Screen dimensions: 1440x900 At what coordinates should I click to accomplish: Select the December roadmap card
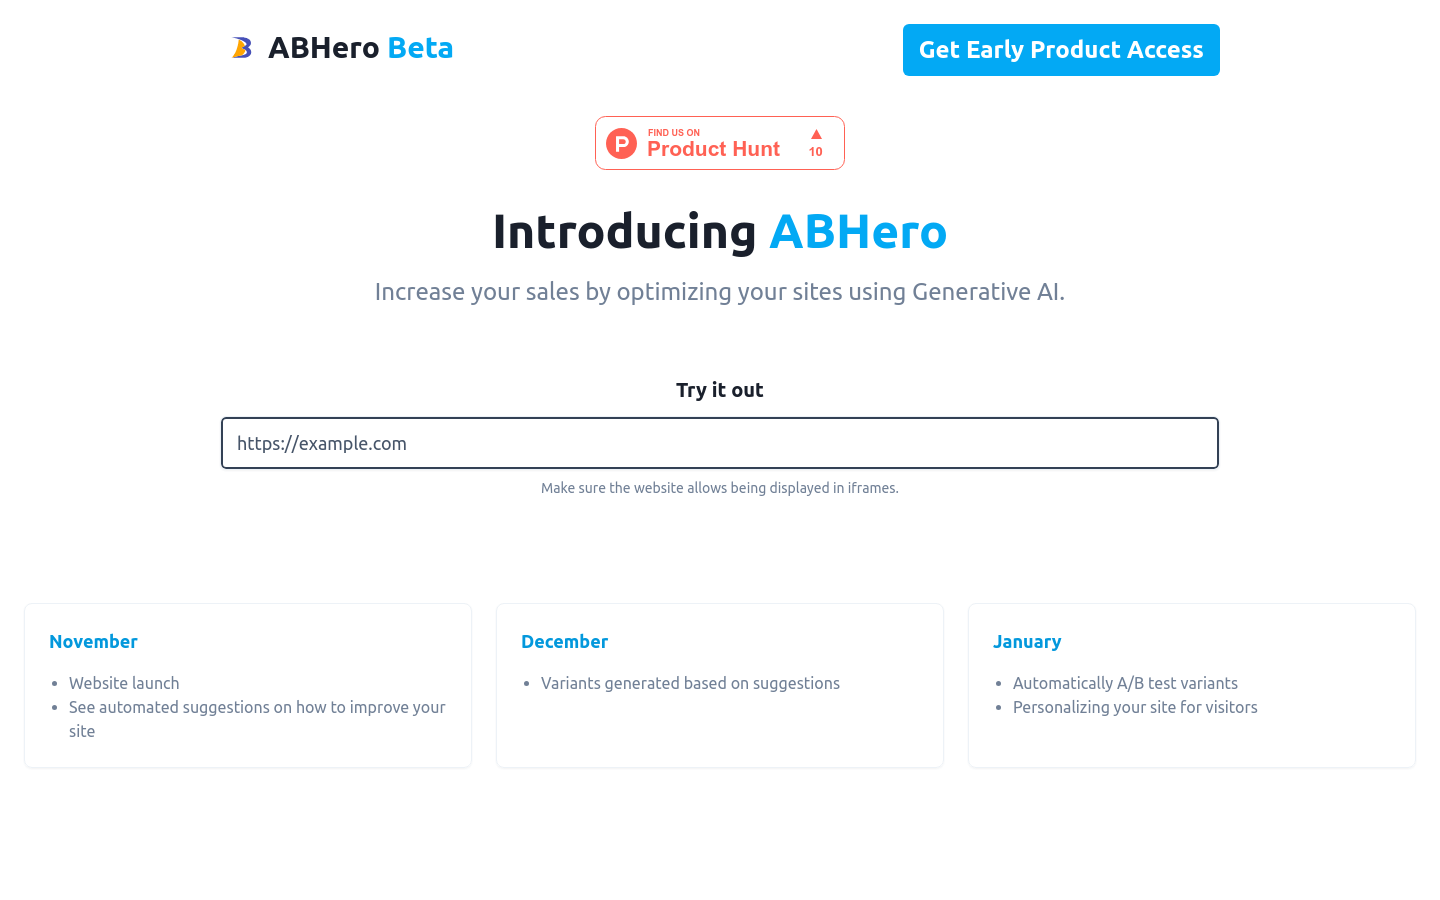(x=719, y=685)
